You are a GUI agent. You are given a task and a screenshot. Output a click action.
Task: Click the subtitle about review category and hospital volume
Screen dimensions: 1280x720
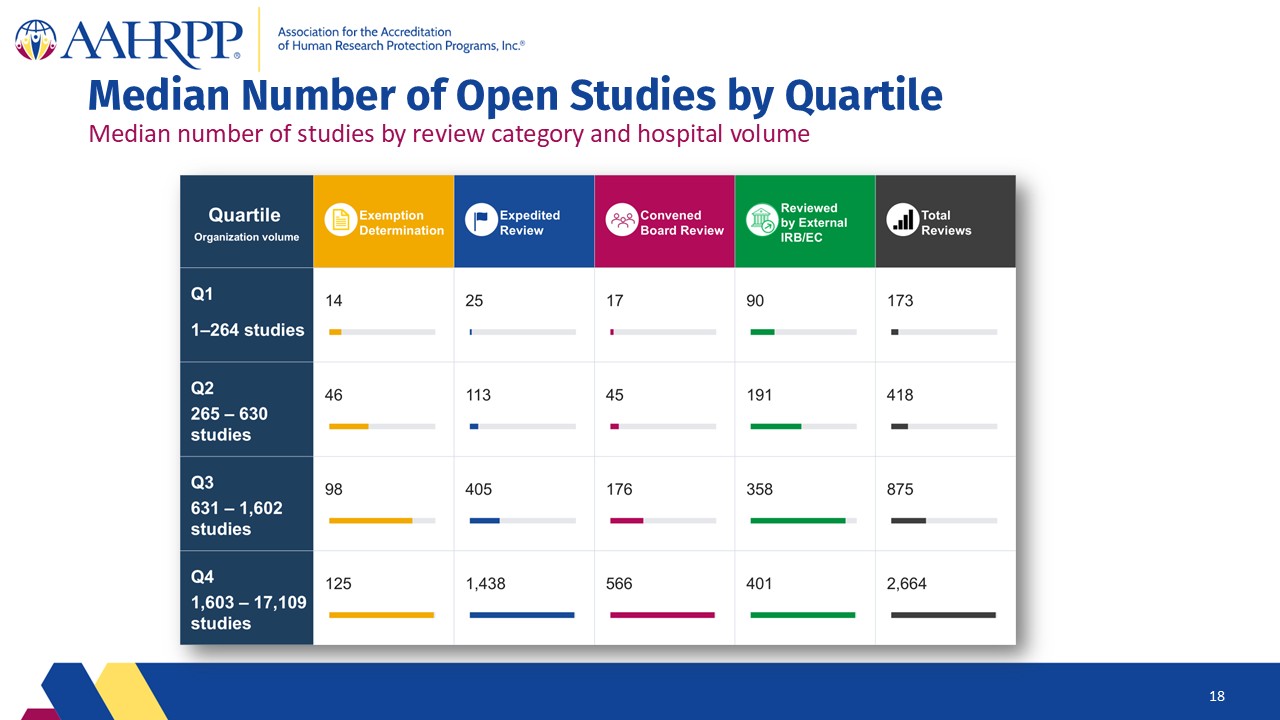click(x=449, y=133)
